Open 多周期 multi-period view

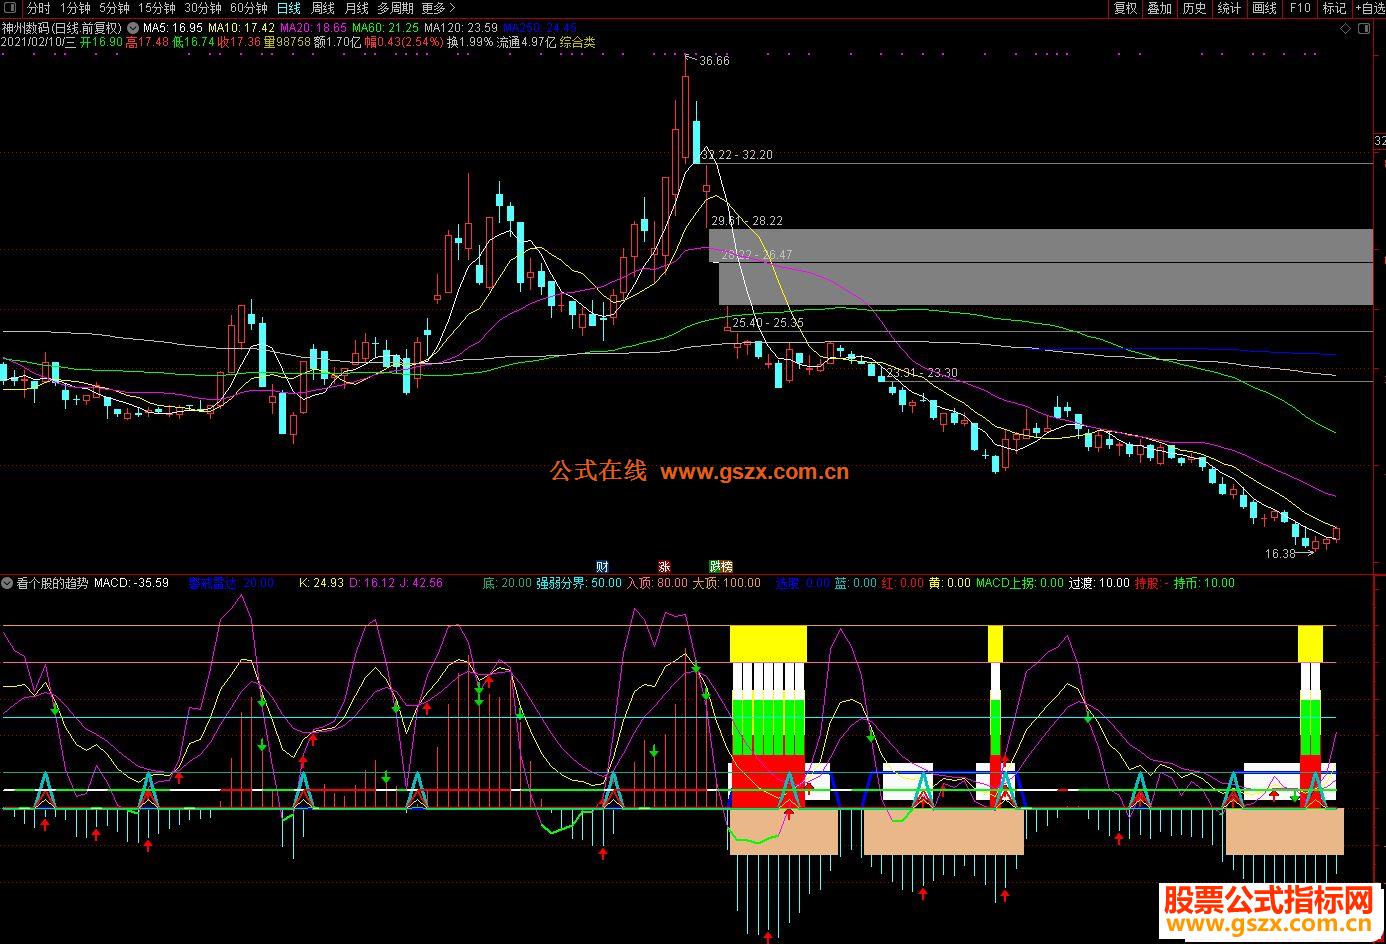pos(395,8)
